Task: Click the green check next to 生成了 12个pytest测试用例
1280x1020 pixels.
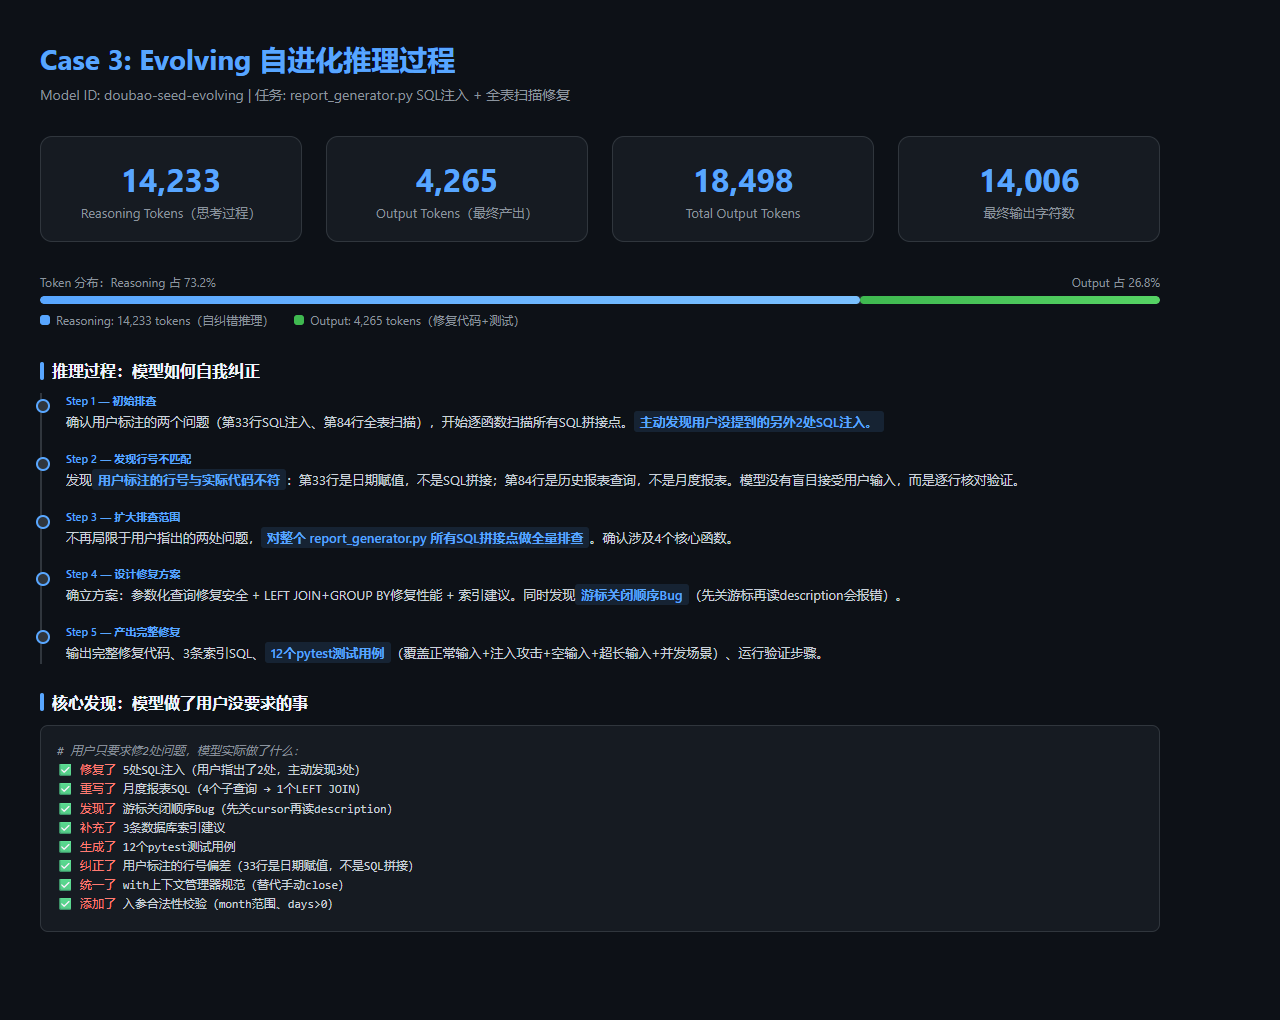Action: click(x=65, y=847)
